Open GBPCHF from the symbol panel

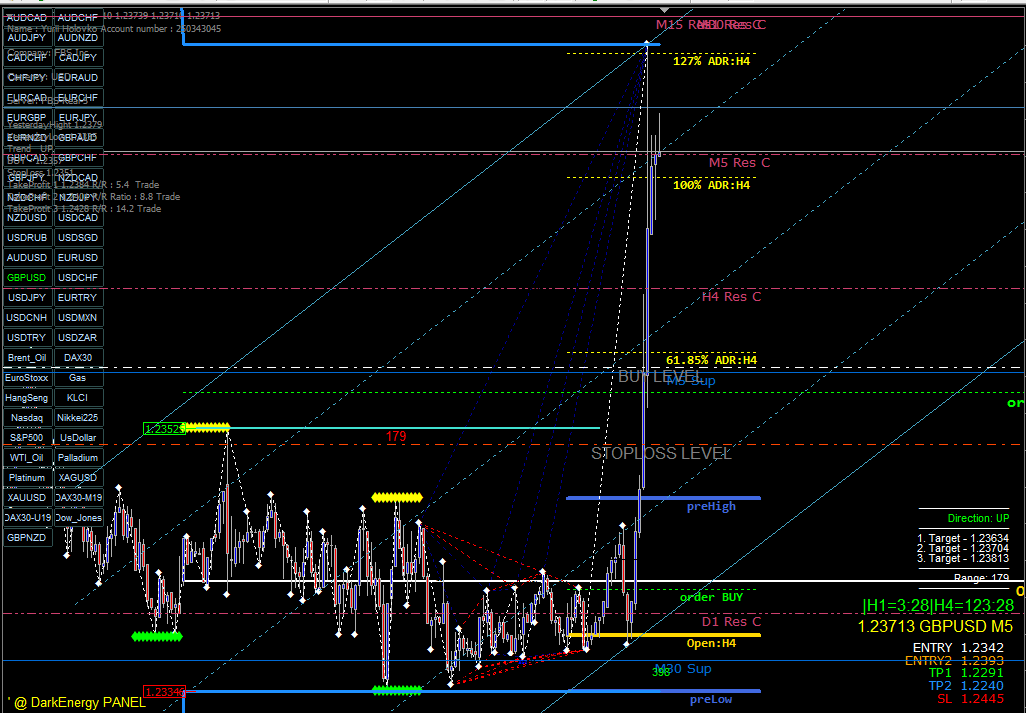(79, 158)
